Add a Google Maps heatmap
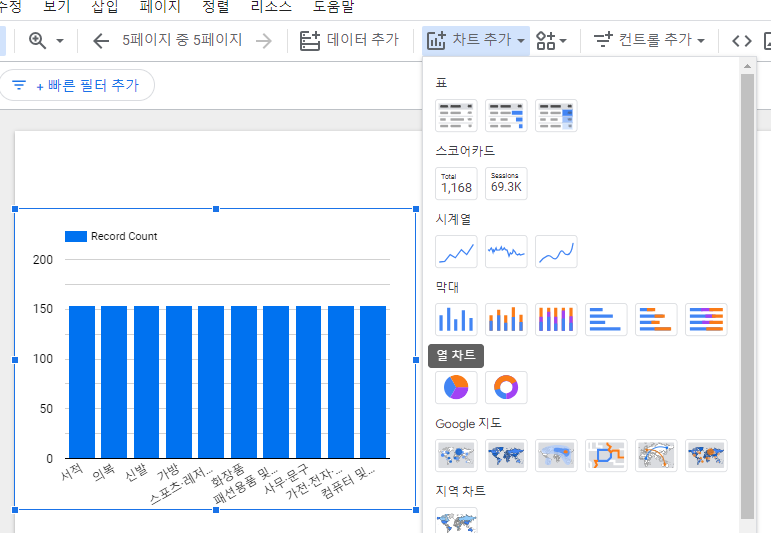Screen dimensions: 771x533 click(x=556, y=455)
